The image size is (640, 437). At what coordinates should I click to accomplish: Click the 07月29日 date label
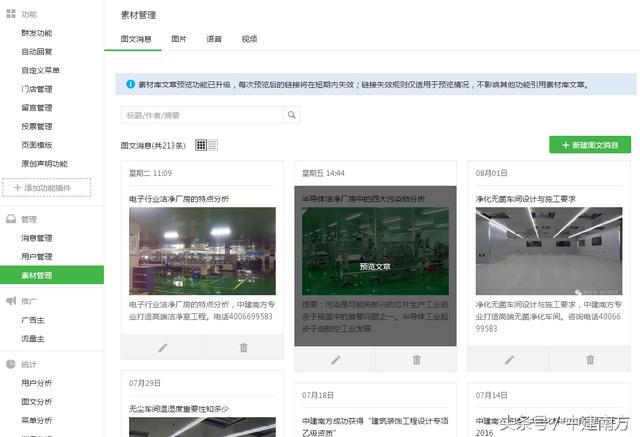145,383
